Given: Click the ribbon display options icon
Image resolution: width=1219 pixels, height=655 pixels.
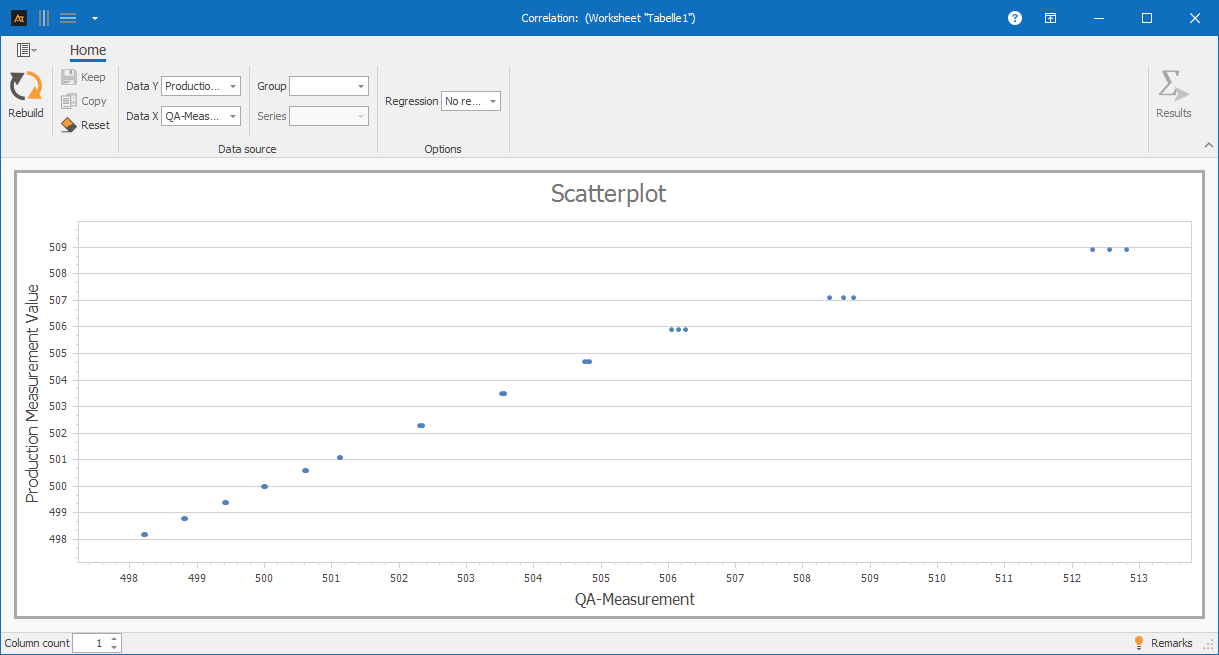Looking at the screenshot, I should click(x=1051, y=18).
